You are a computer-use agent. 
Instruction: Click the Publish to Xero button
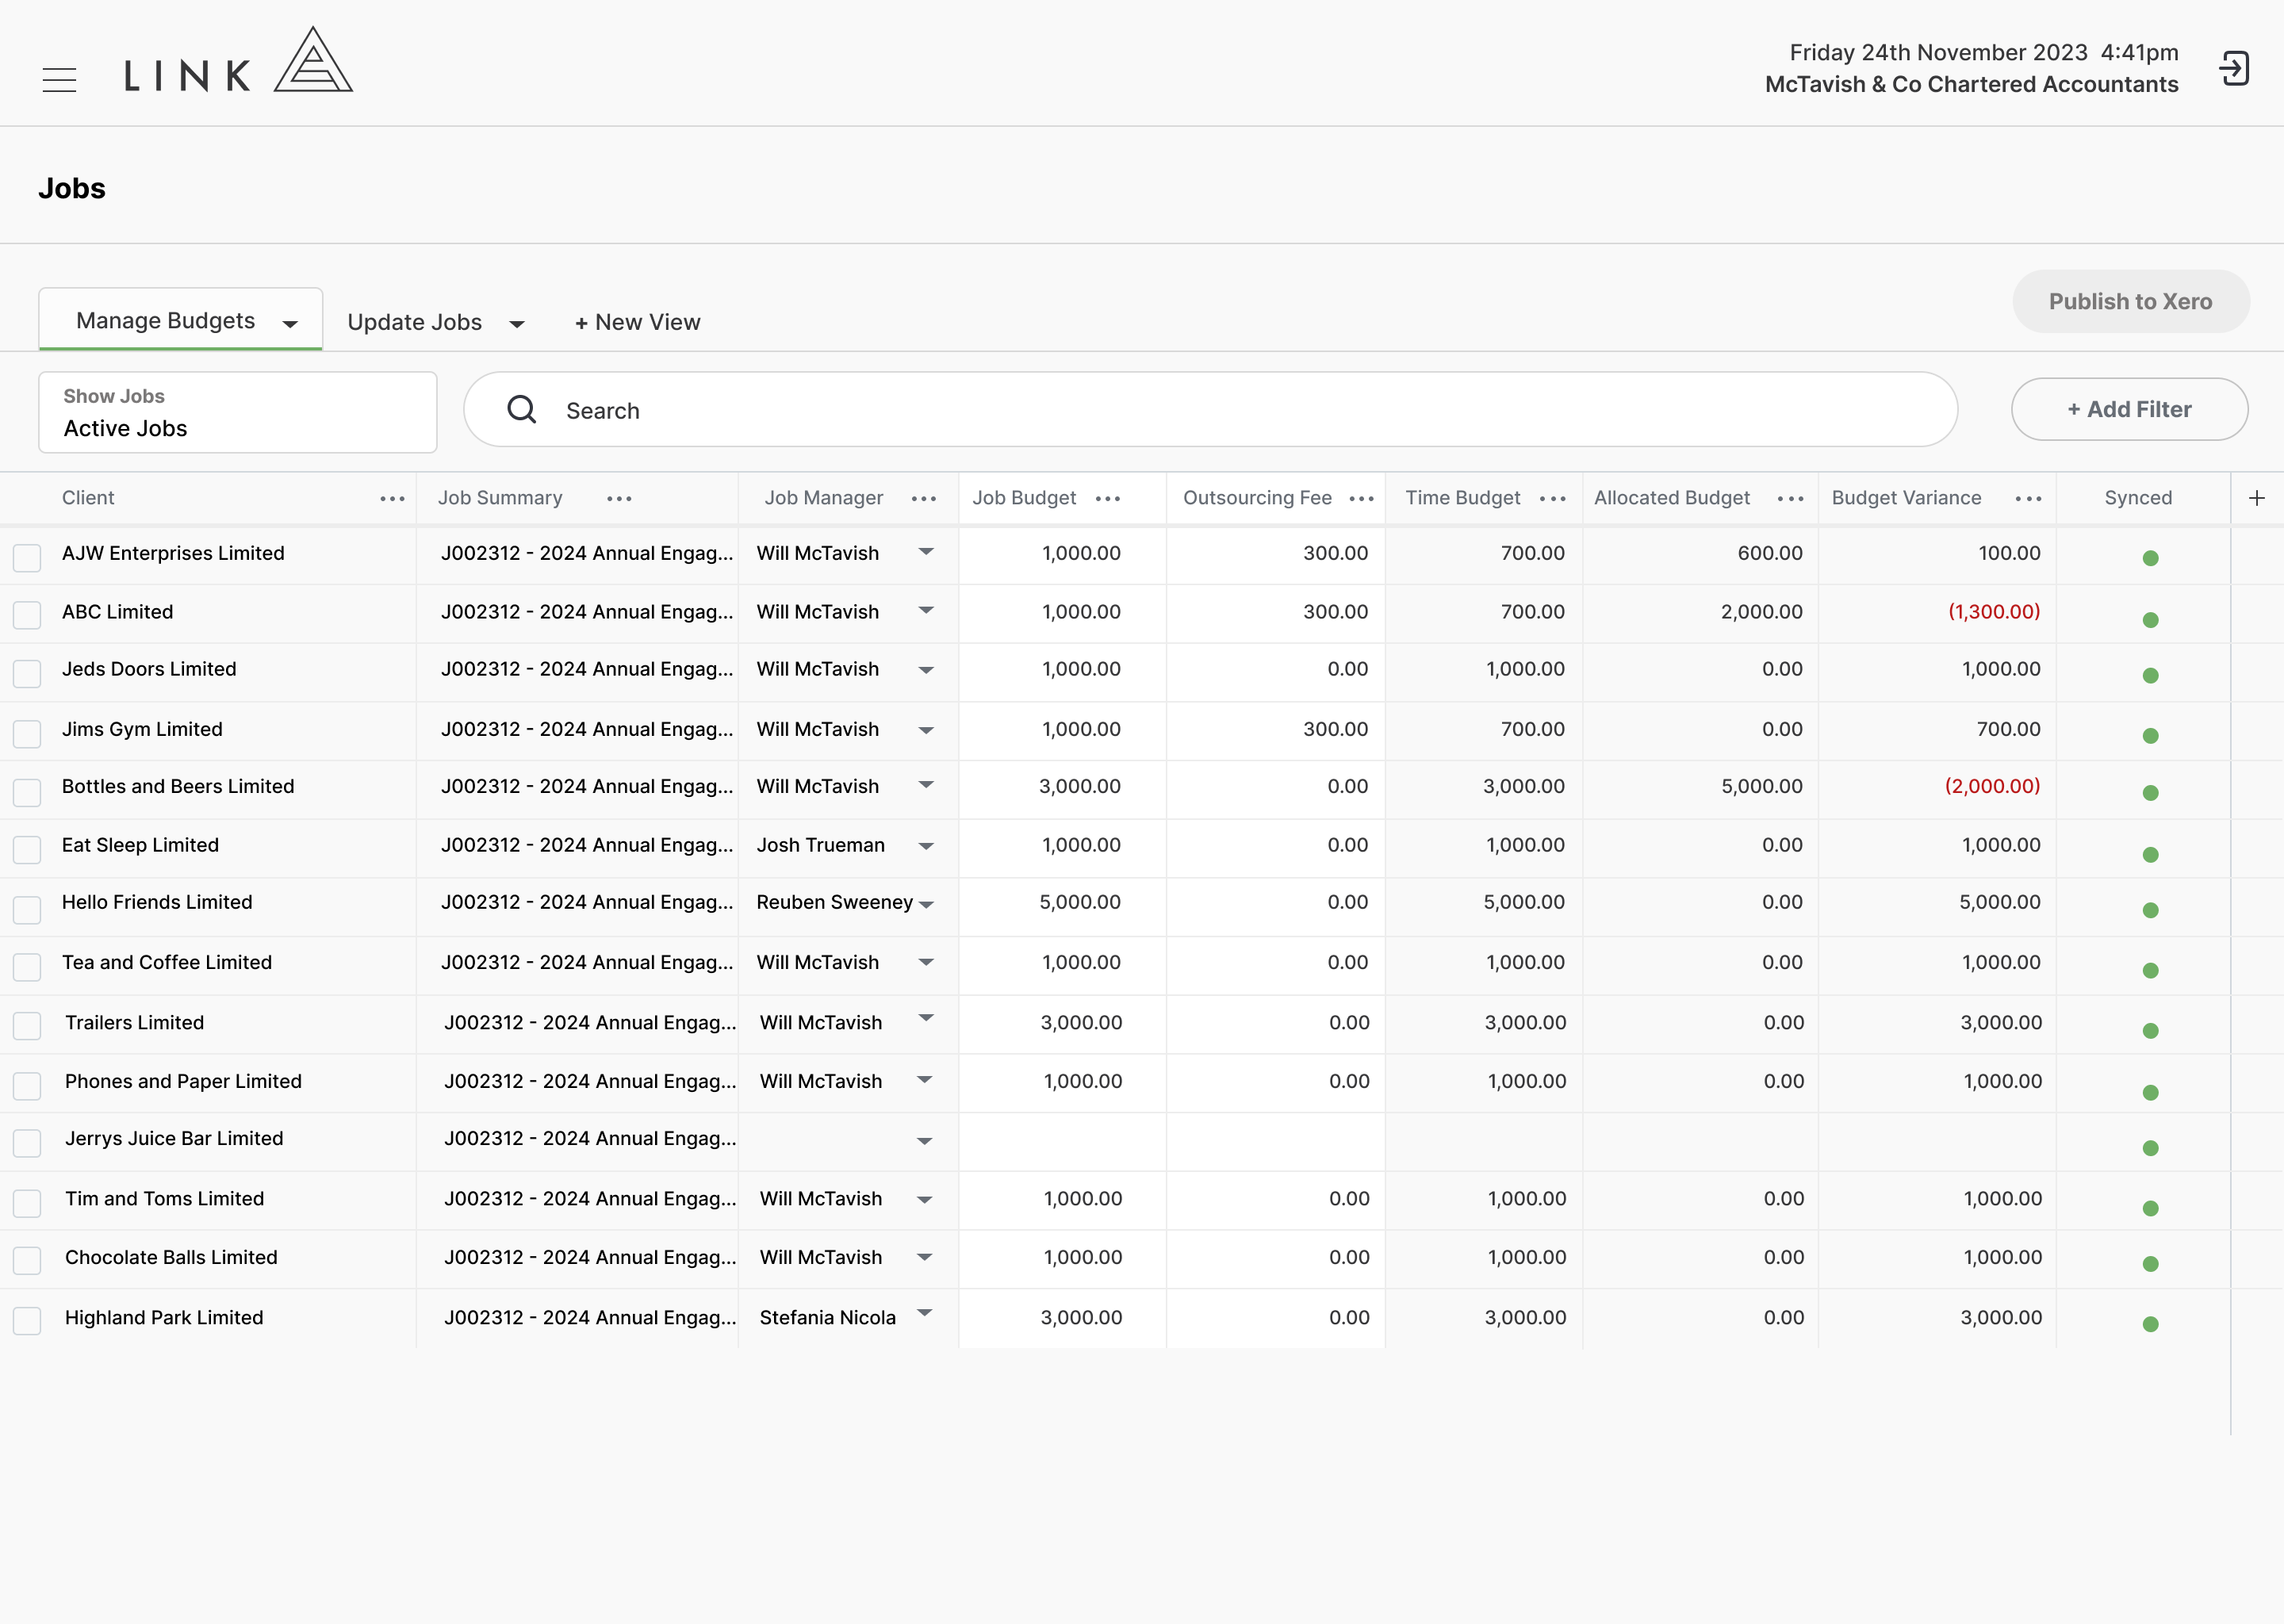pyautogui.click(x=2131, y=301)
